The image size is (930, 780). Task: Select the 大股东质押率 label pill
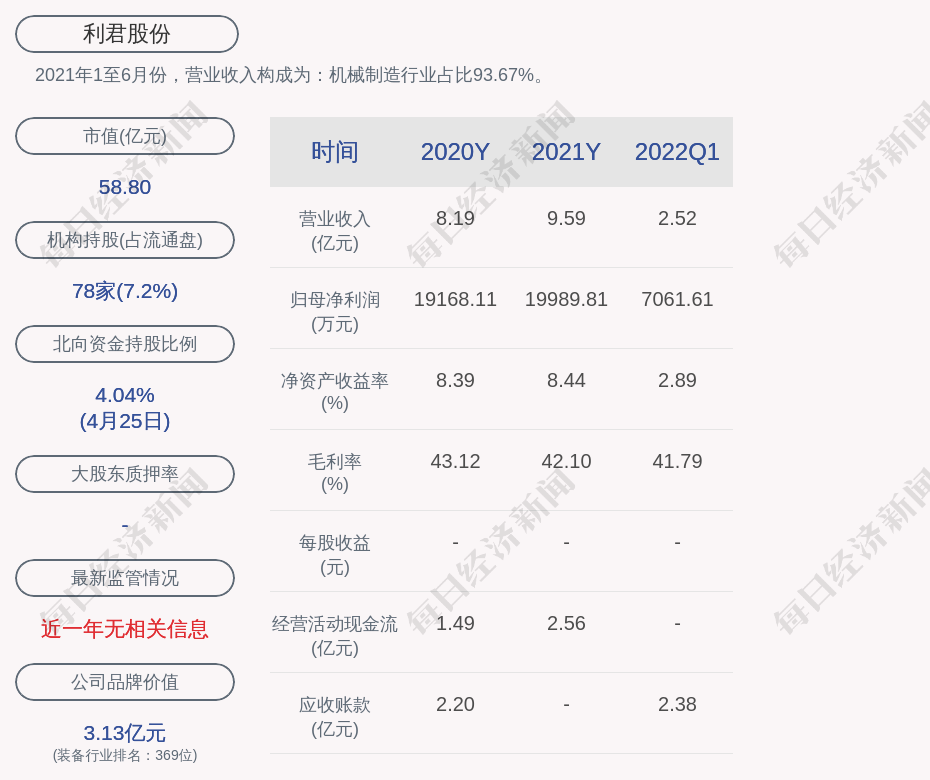pyautogui.click(x=125, y=474)
